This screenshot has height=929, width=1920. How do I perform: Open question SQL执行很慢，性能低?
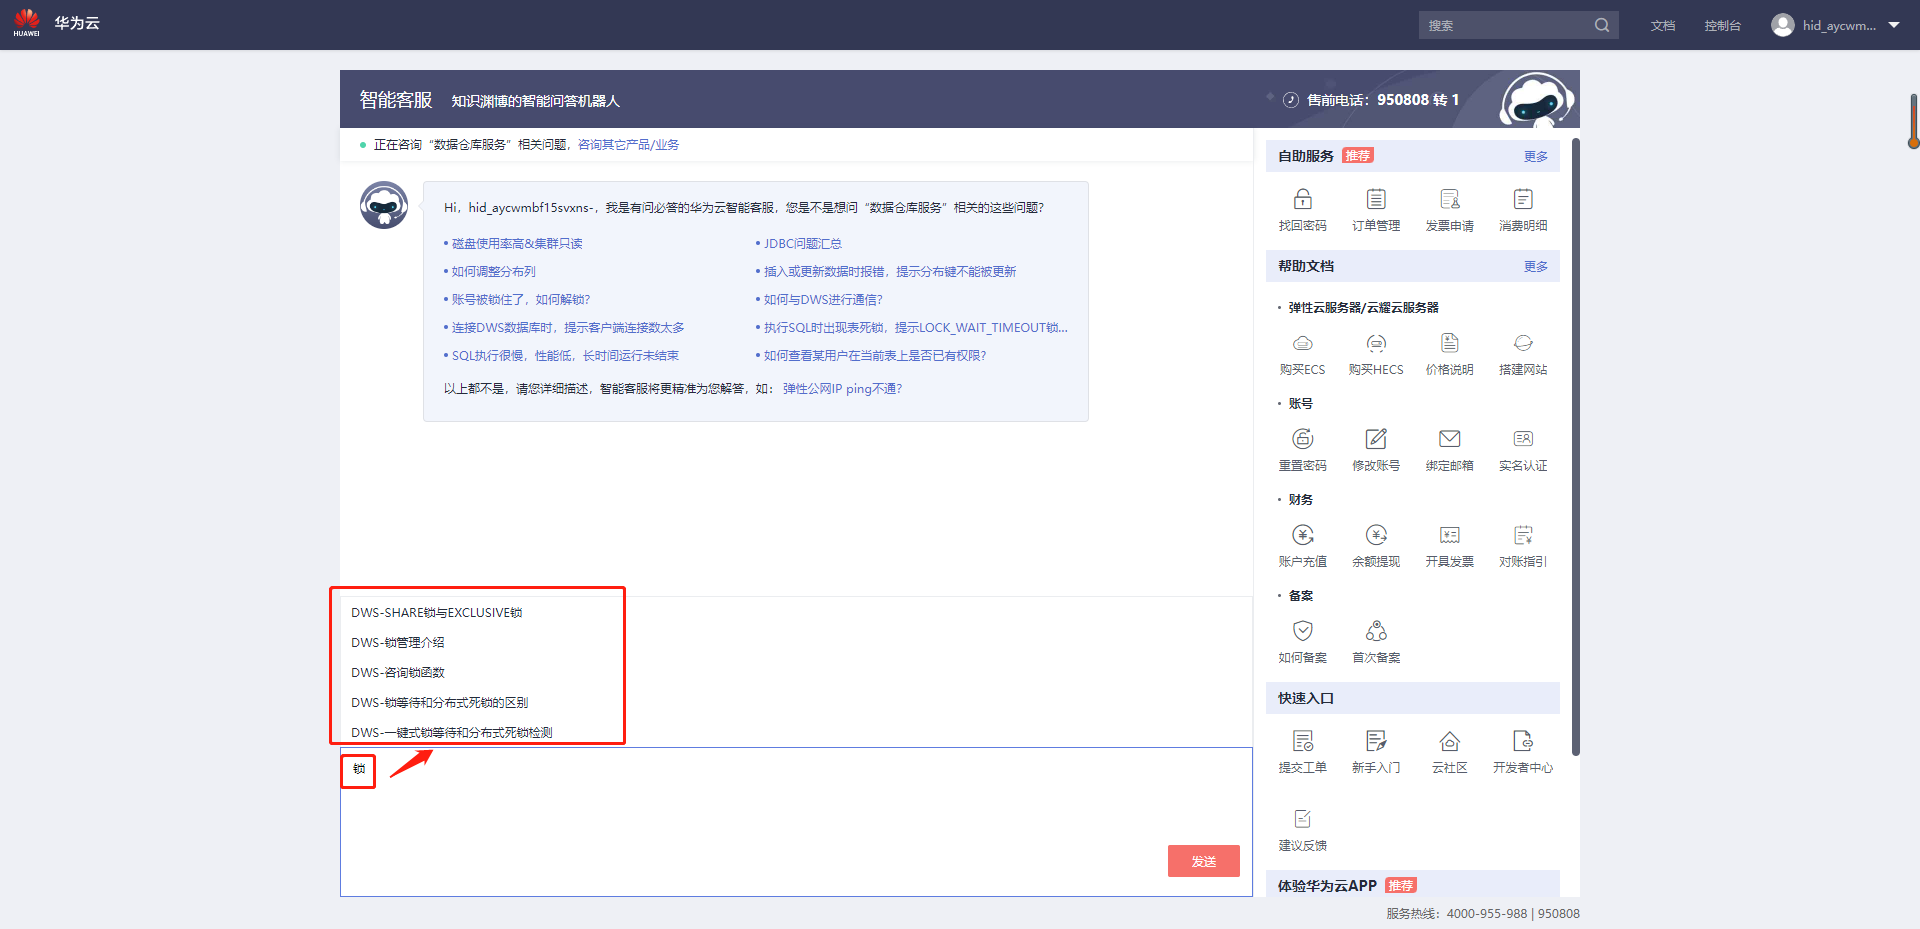coord(565,356)
